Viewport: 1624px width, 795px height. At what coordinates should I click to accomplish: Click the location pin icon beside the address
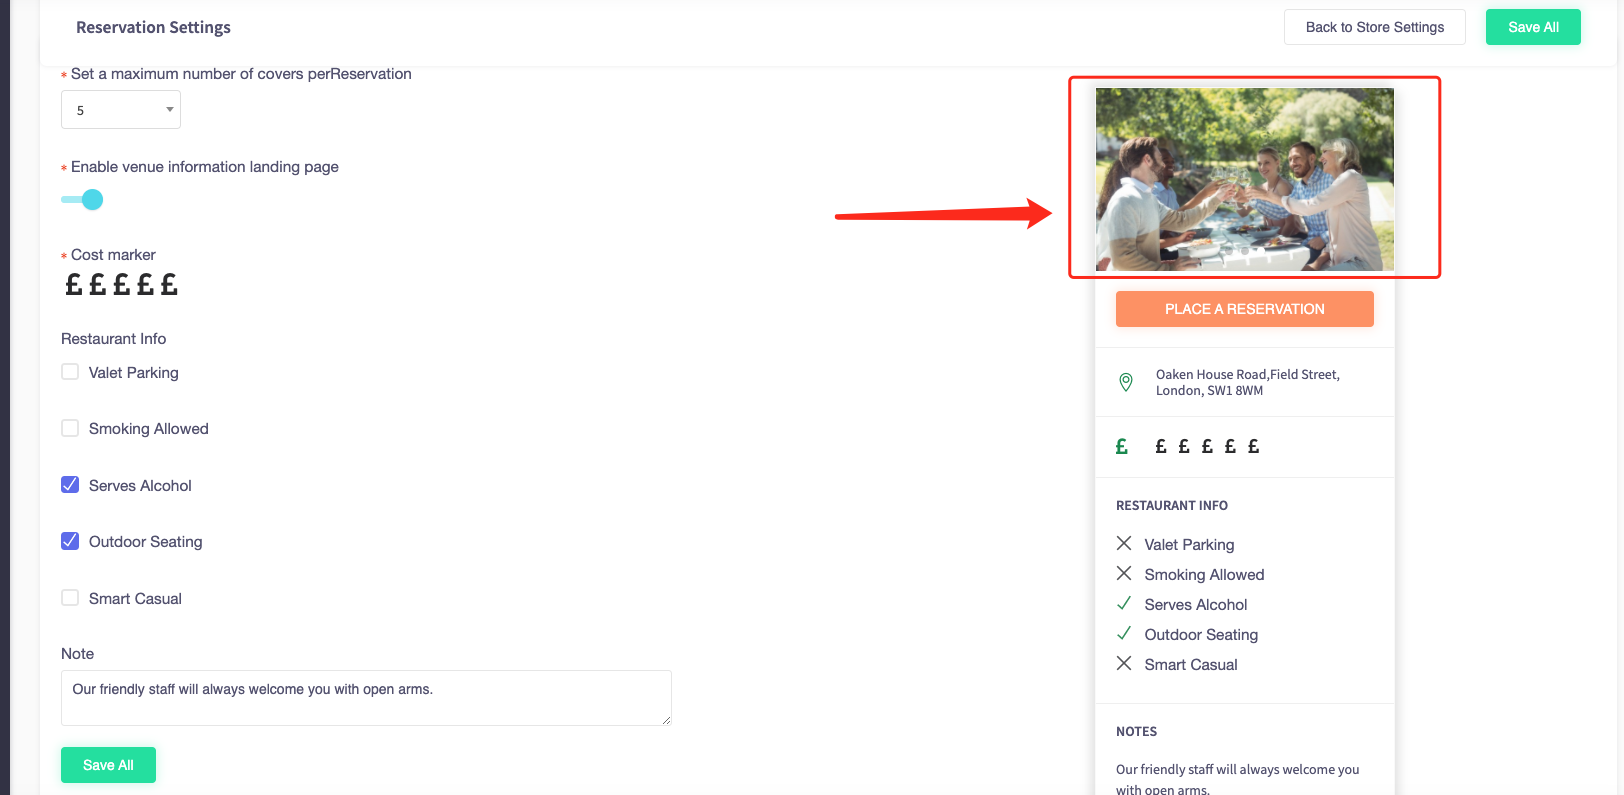click(x=1125, y=382)
